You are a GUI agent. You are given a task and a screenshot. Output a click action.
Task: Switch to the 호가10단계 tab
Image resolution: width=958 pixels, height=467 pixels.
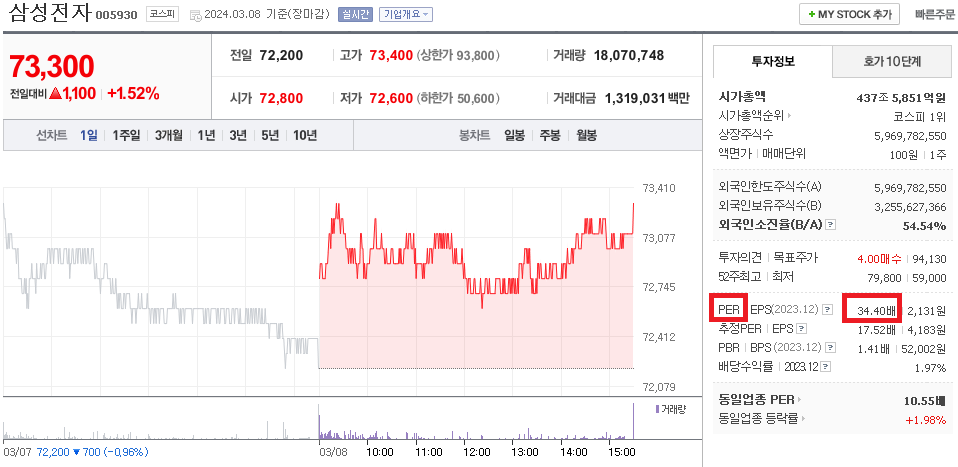pos(892,61)
